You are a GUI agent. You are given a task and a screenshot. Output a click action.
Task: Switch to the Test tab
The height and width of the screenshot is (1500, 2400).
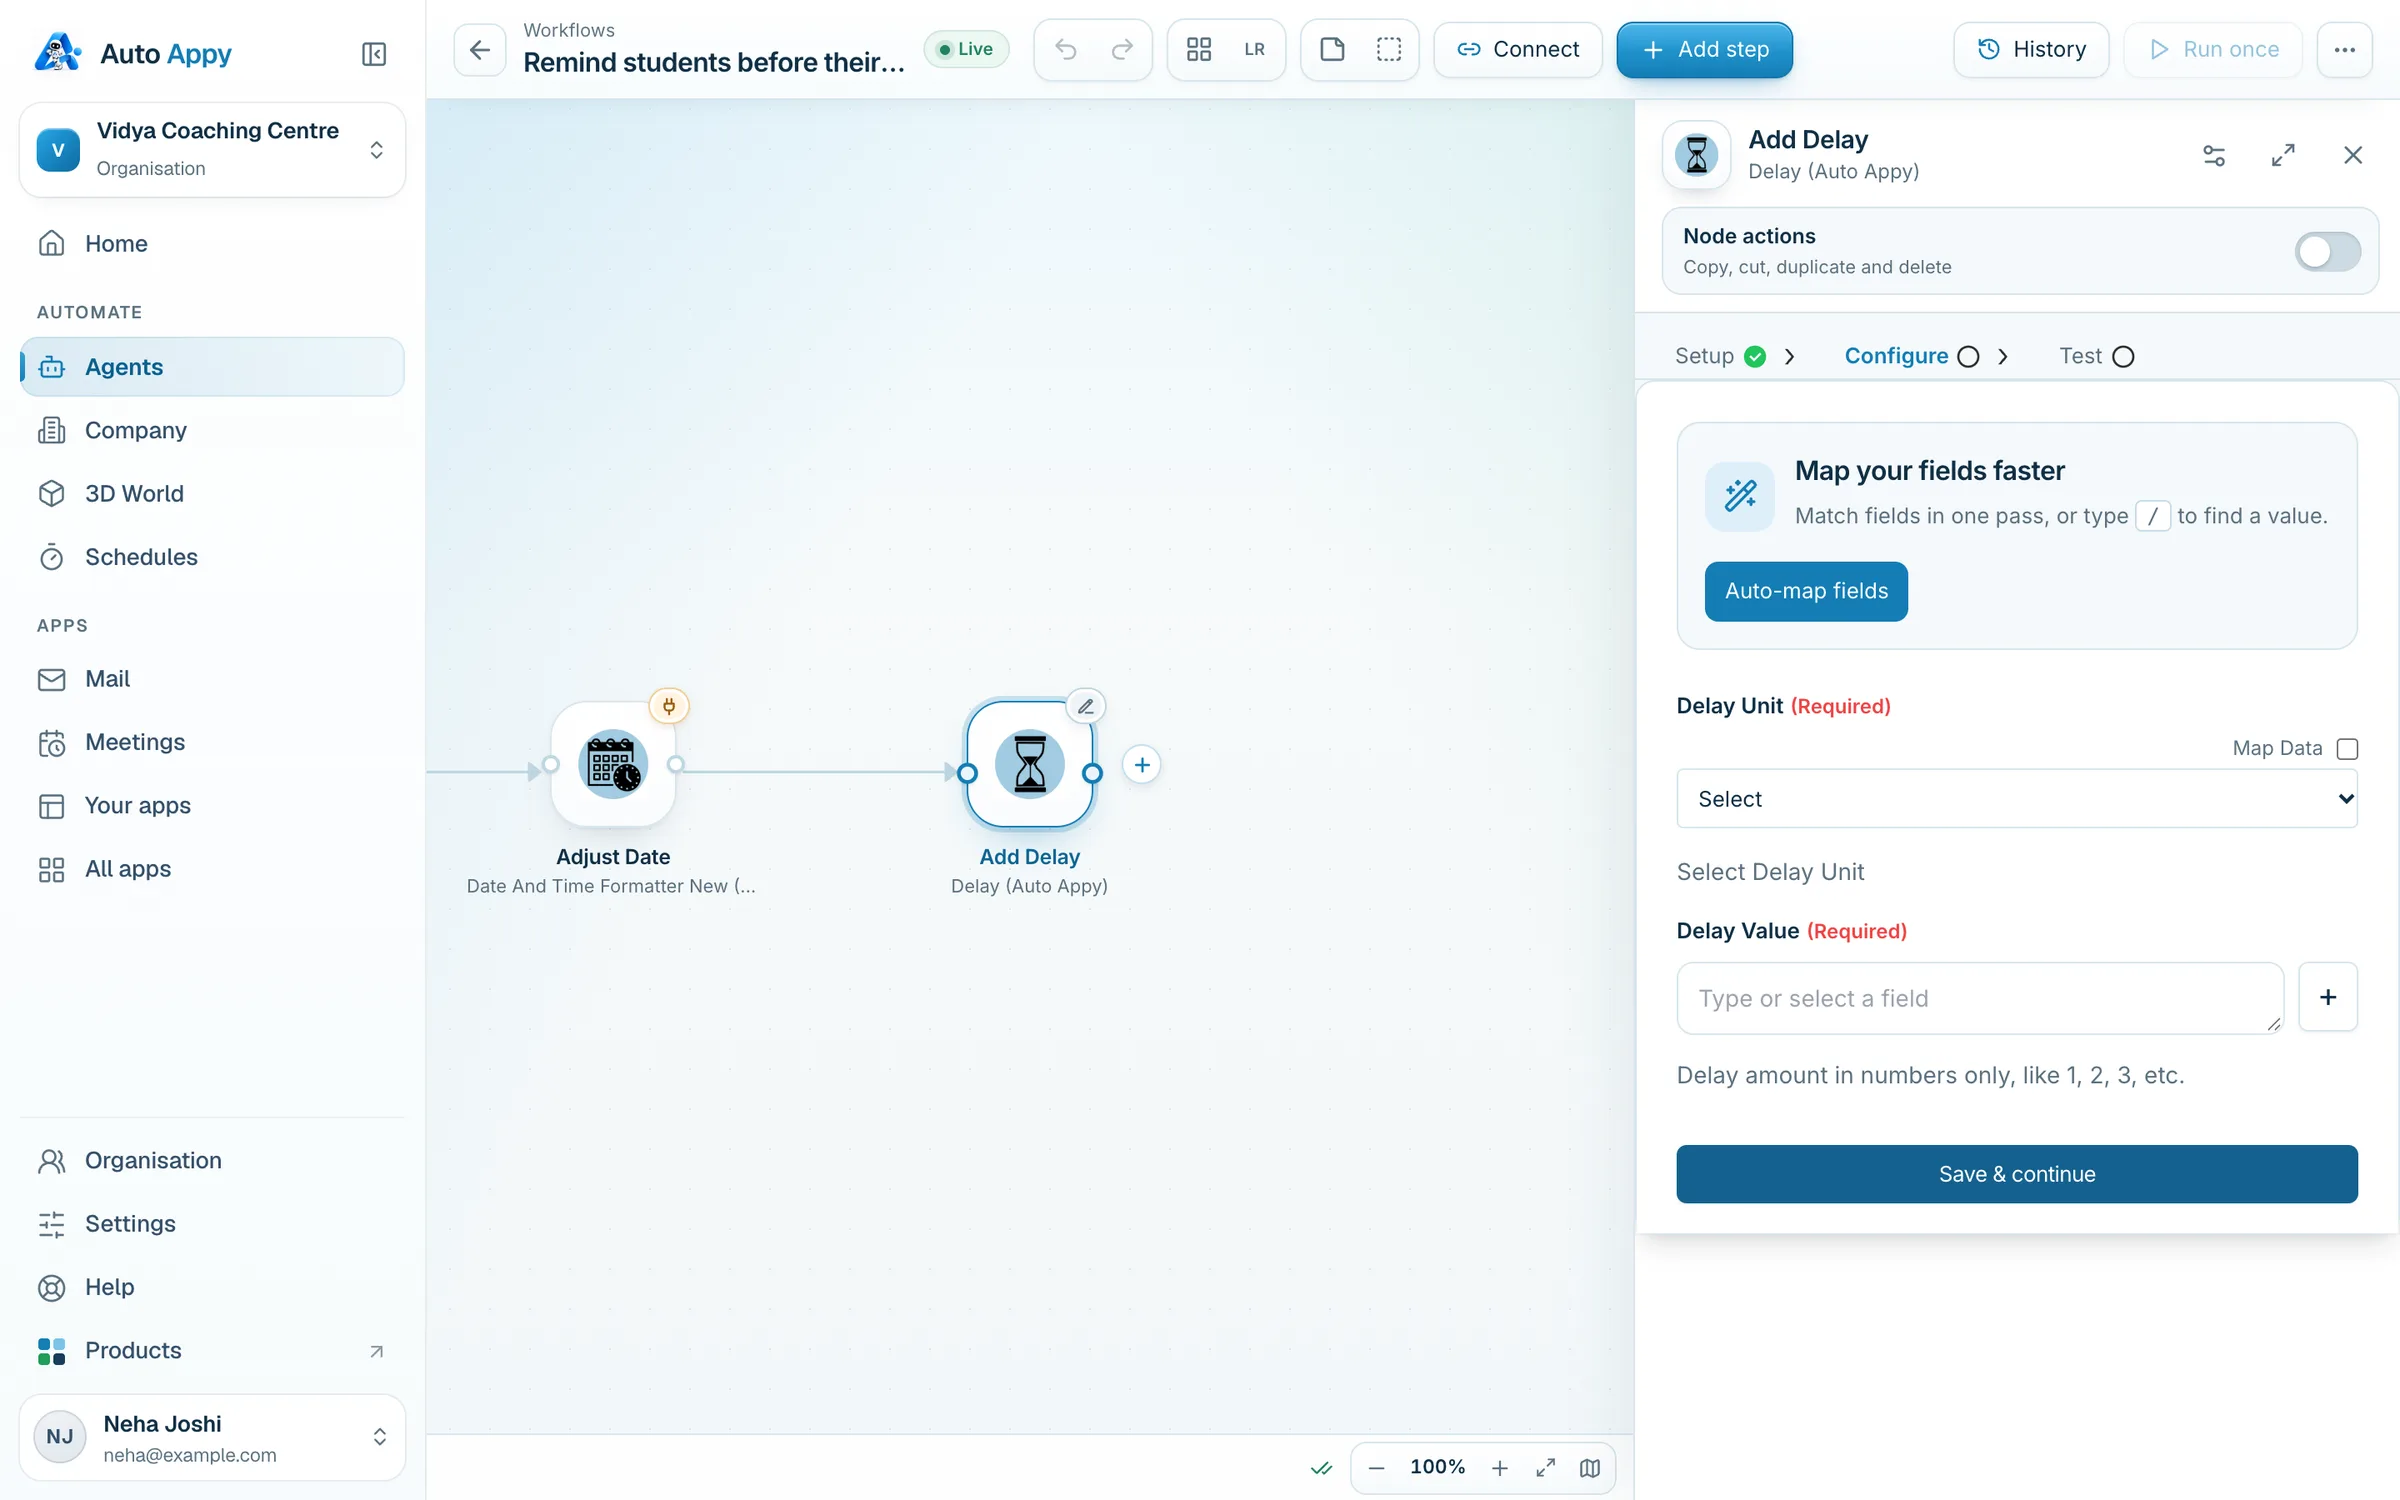pyautogui.click(x=2096, y=356)
